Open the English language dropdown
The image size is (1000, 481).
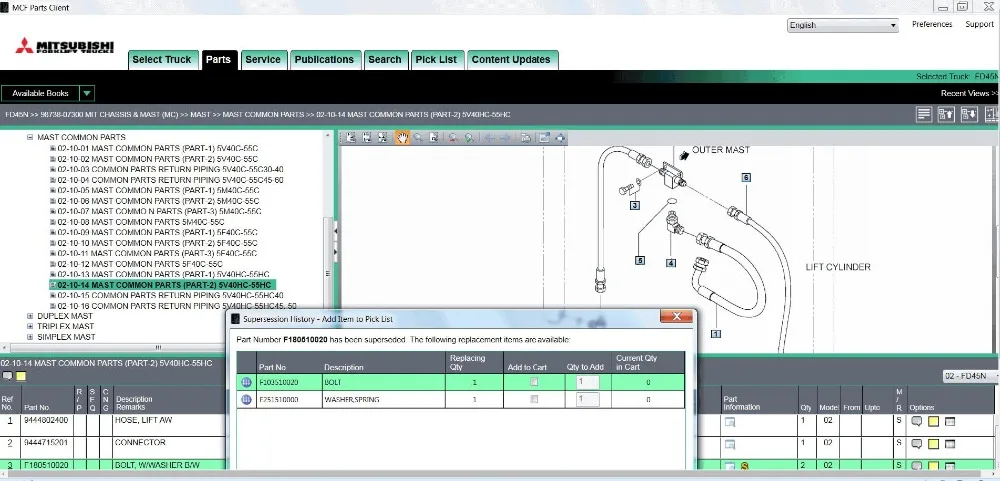coord(842,25)
